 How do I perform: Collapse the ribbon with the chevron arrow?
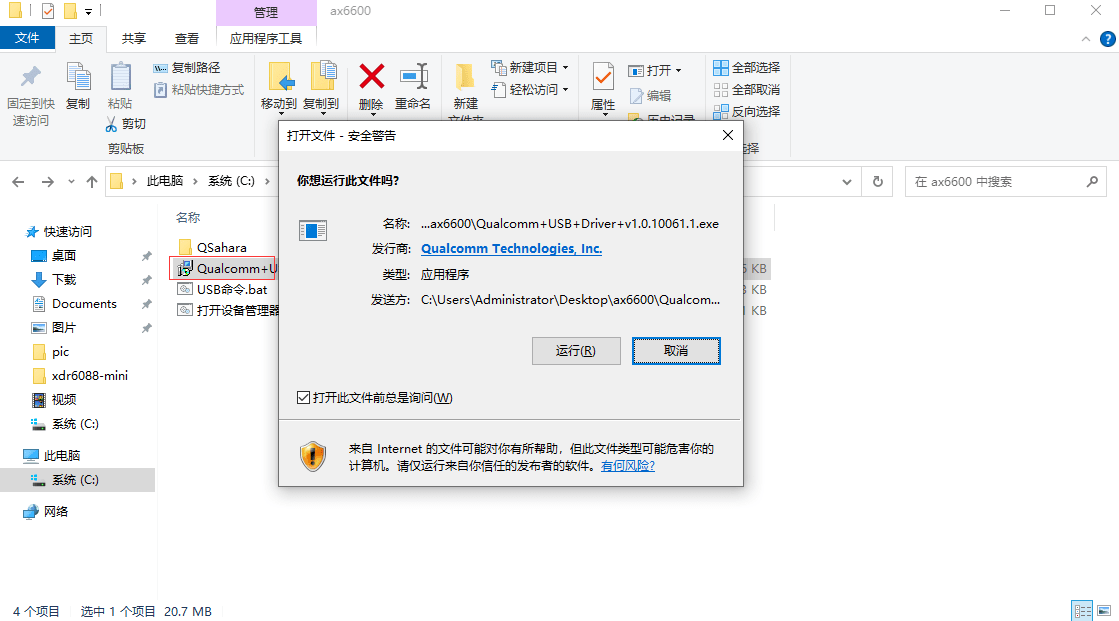[1085, 39]
